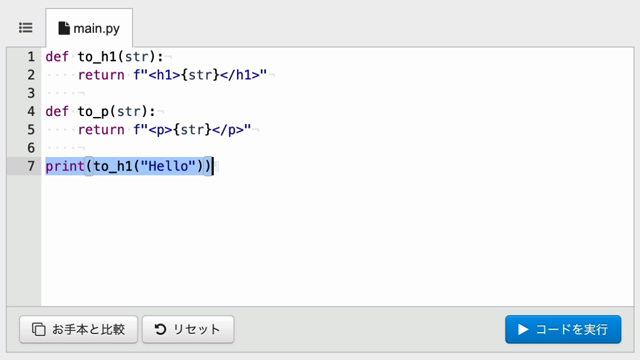Open the file list menu icon
Image resolution: width=640 pixels, height=360 pixels.
25,28
